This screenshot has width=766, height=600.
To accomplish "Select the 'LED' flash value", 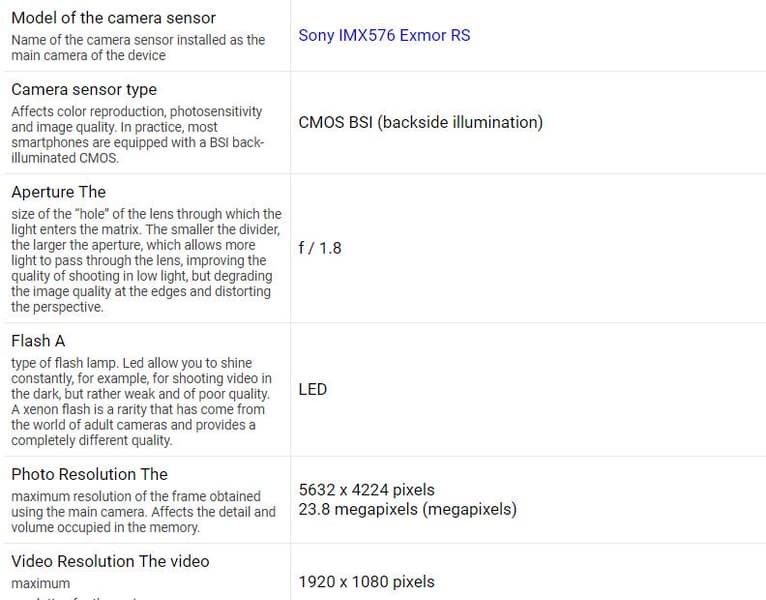I will click(x=313, y=389).
